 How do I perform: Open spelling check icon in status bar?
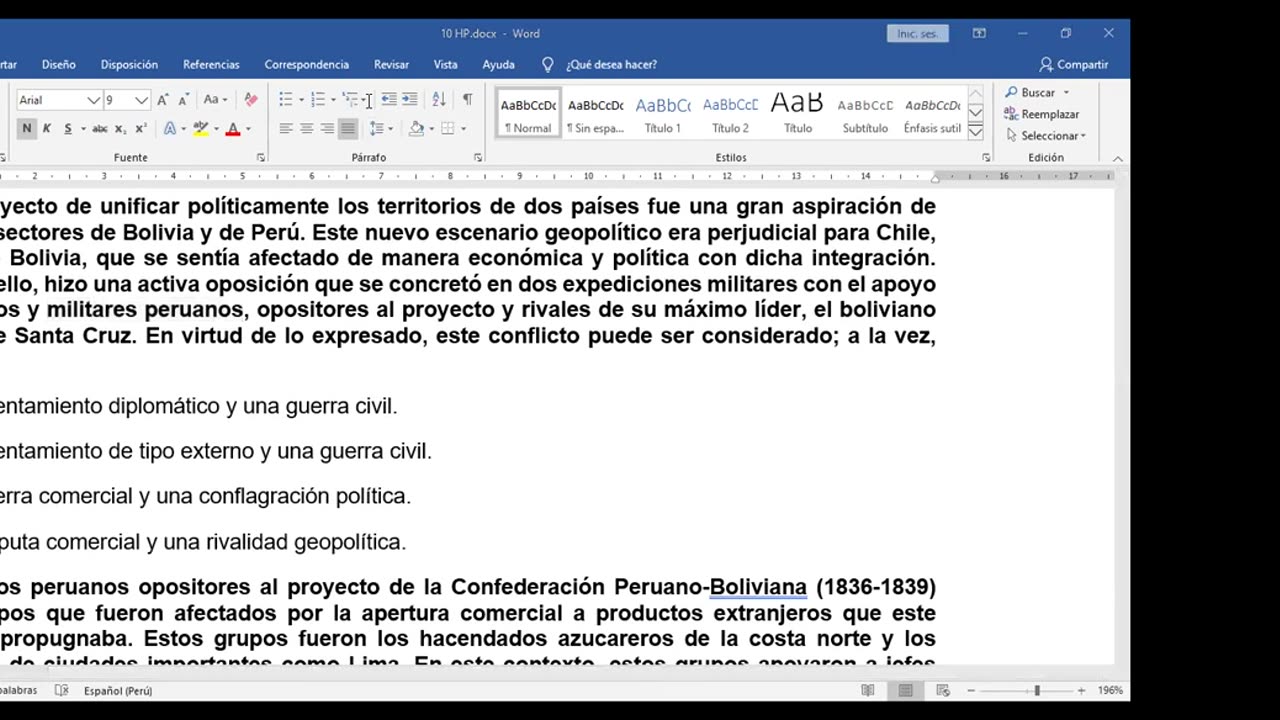click(x=61, y=690)
